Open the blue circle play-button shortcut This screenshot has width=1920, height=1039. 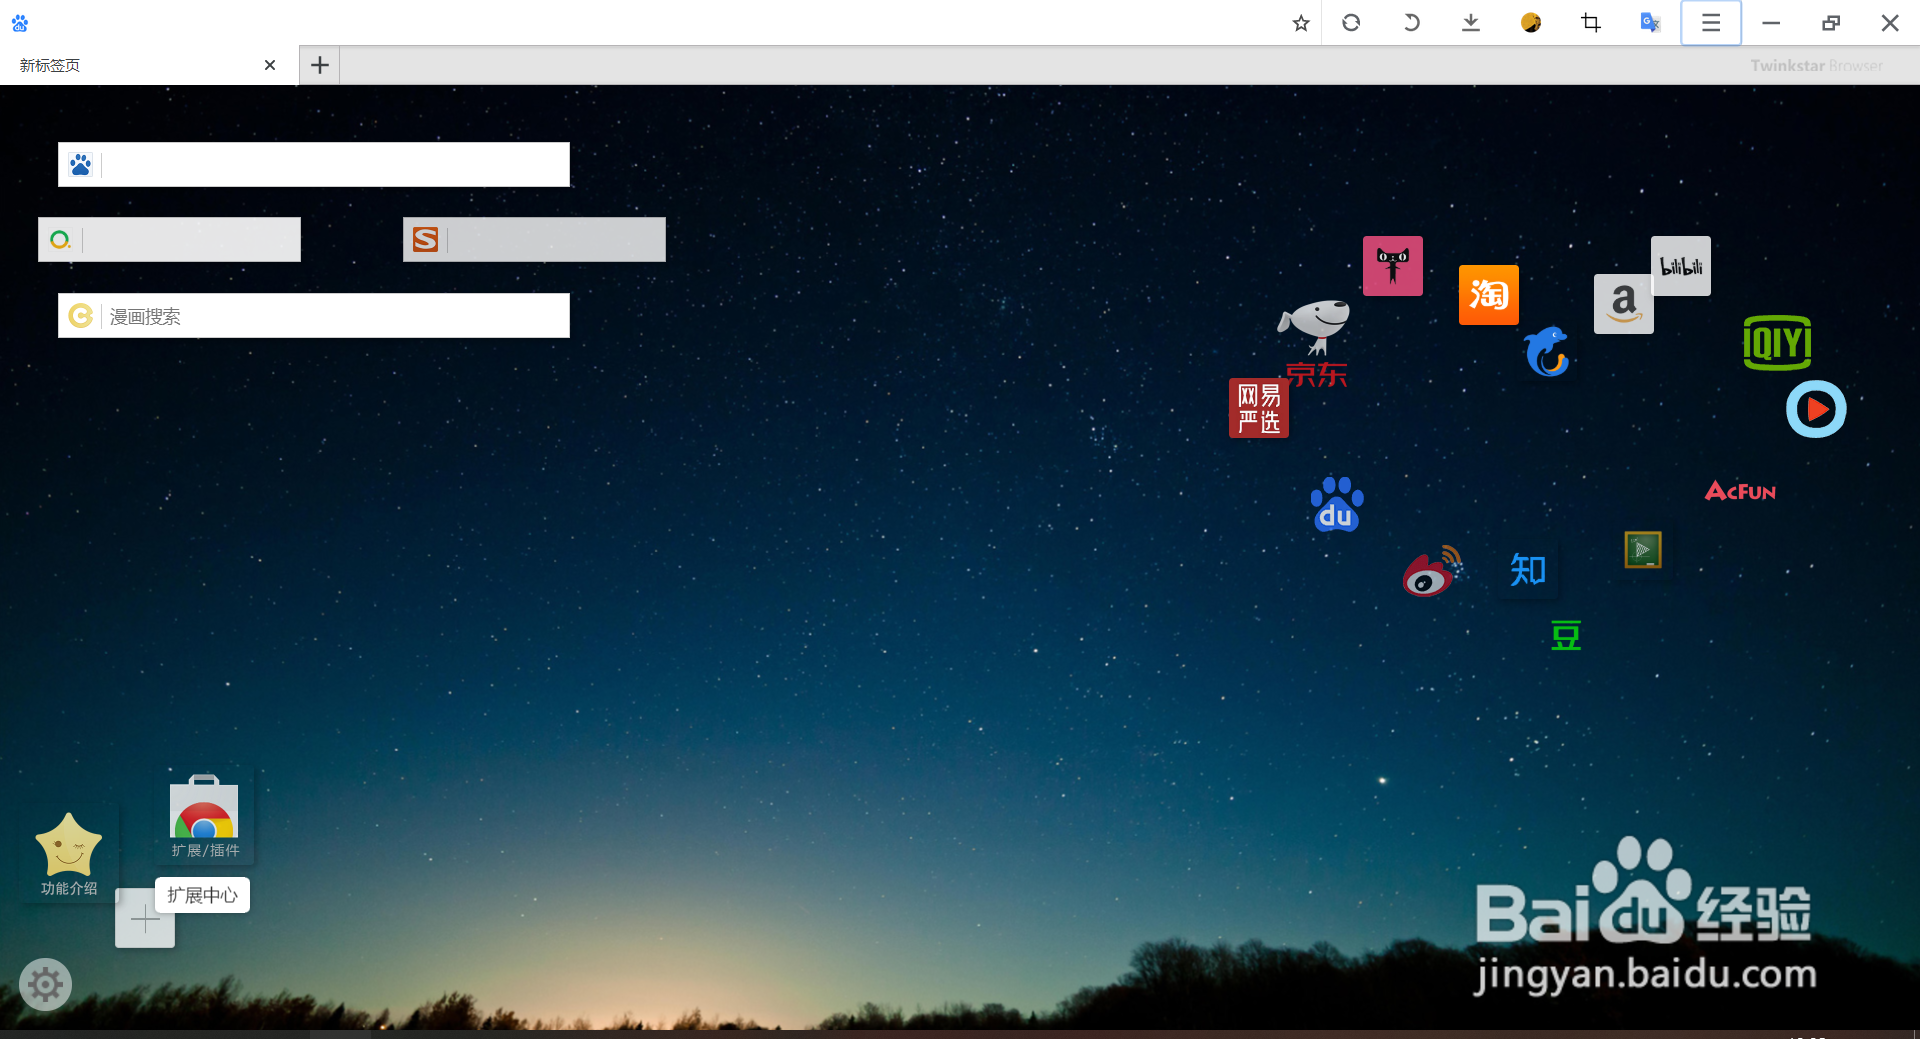click(1816, 409)
